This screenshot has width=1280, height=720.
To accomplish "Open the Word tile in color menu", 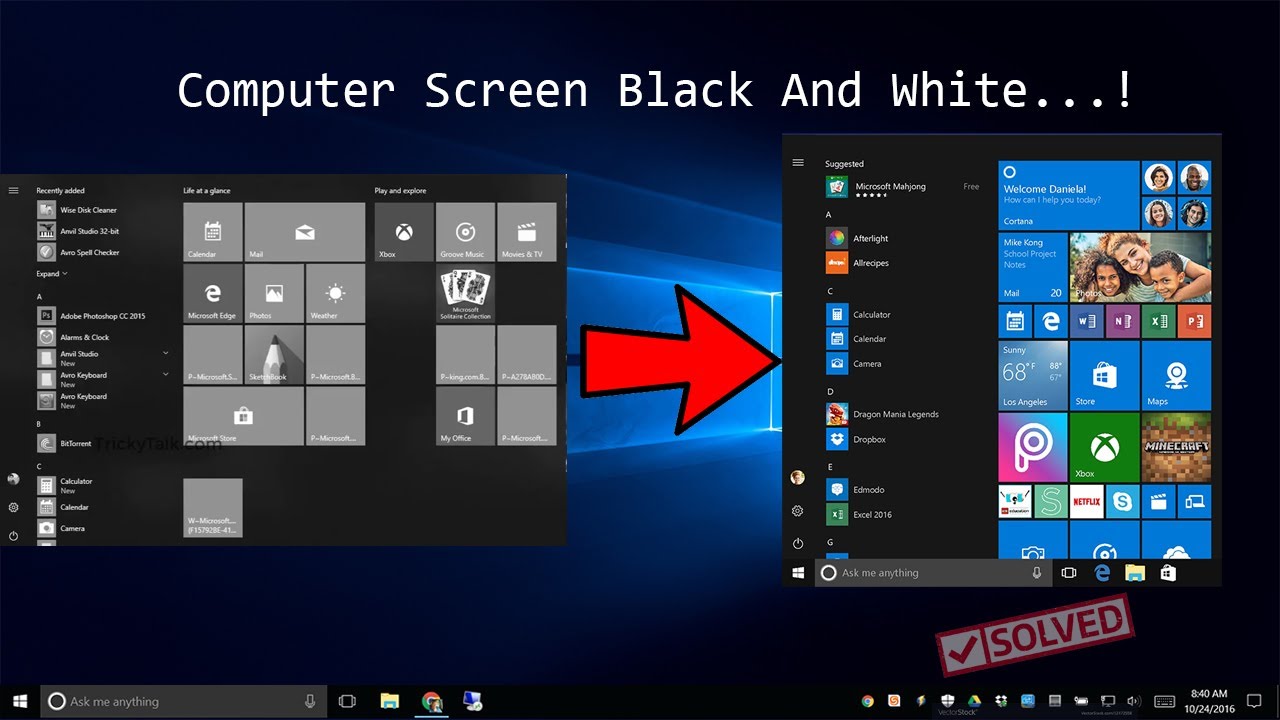I will point(1086,321).
